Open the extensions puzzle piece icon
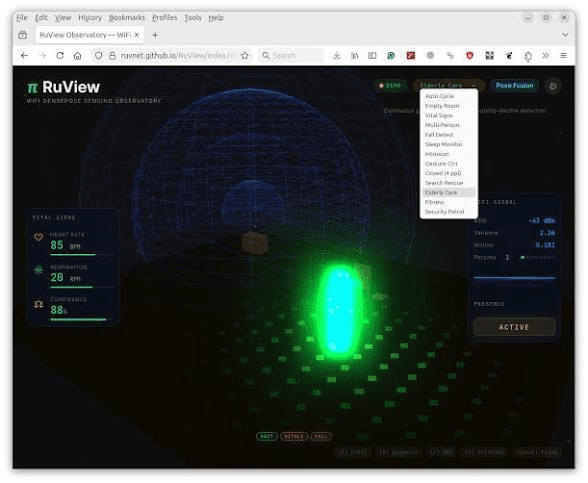 tap(528, 56)
